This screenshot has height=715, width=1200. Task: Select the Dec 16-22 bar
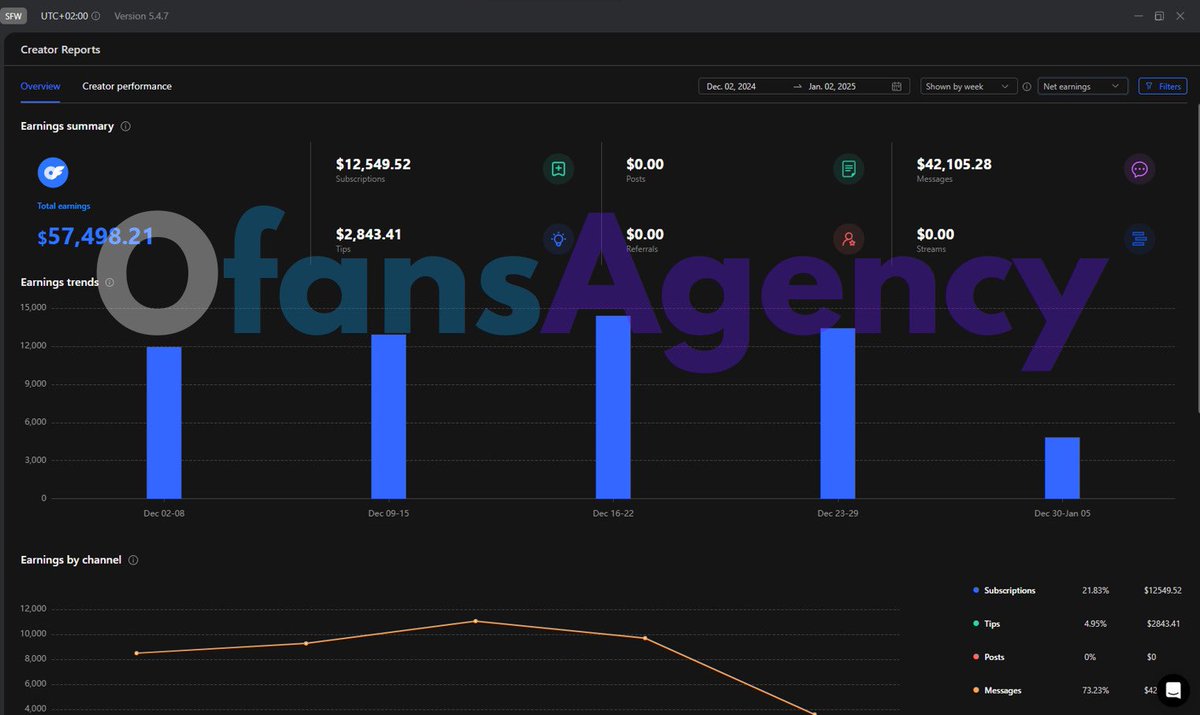pos(613,407)
